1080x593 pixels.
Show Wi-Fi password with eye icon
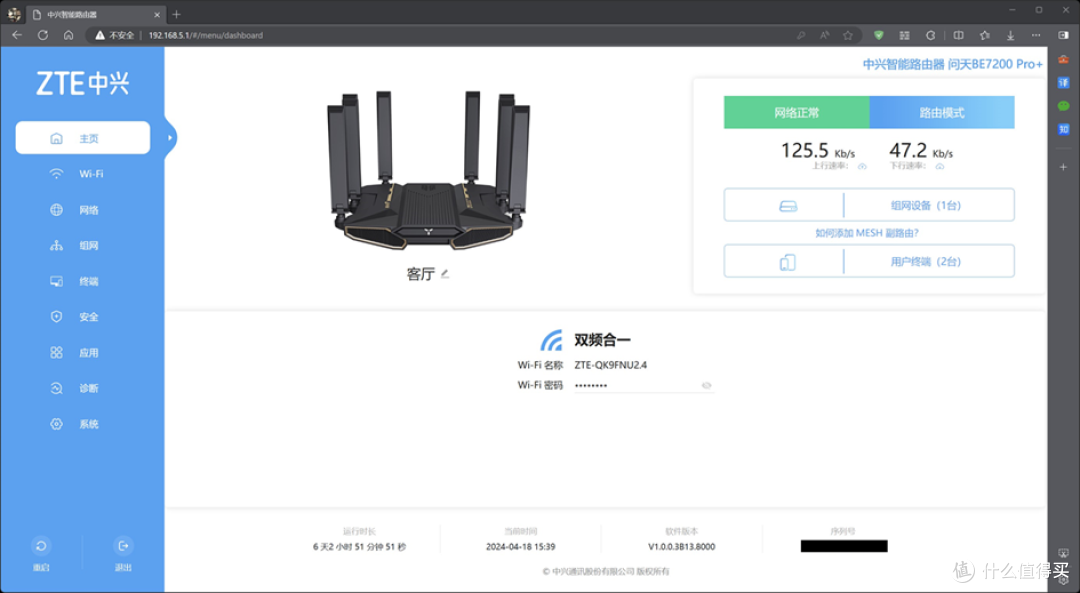(706, 386)
